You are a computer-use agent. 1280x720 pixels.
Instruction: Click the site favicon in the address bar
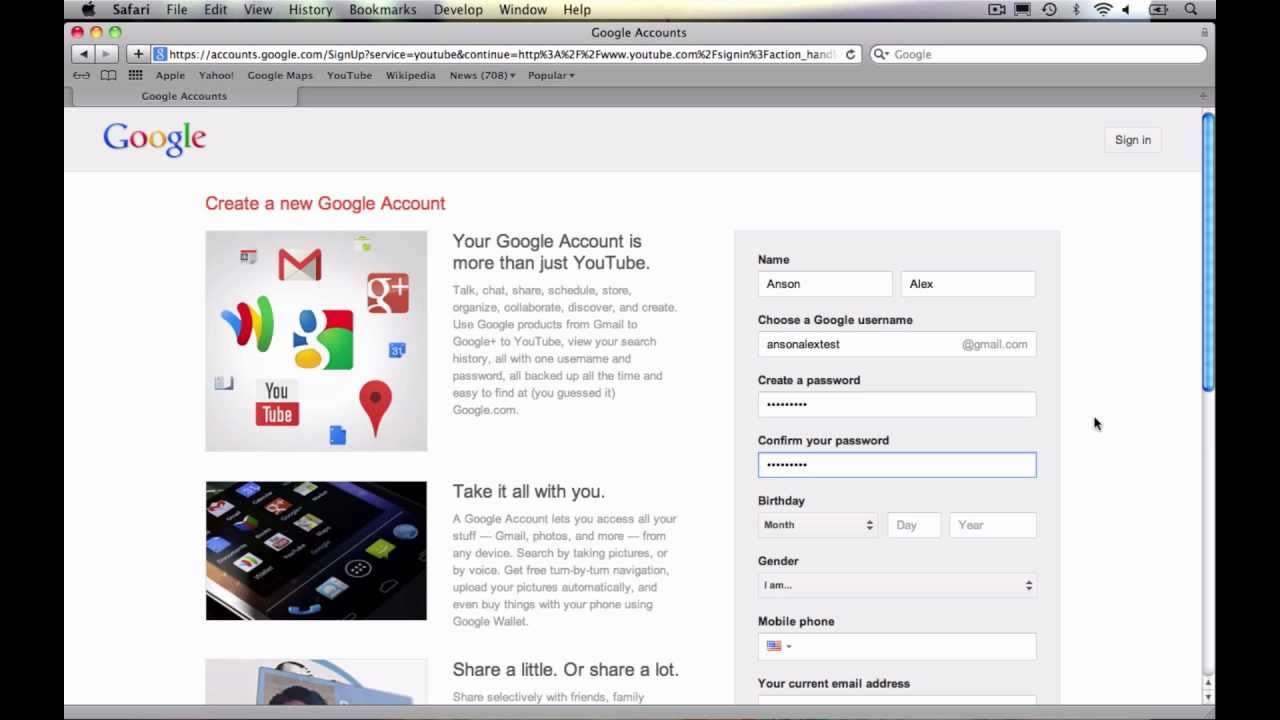160,54
